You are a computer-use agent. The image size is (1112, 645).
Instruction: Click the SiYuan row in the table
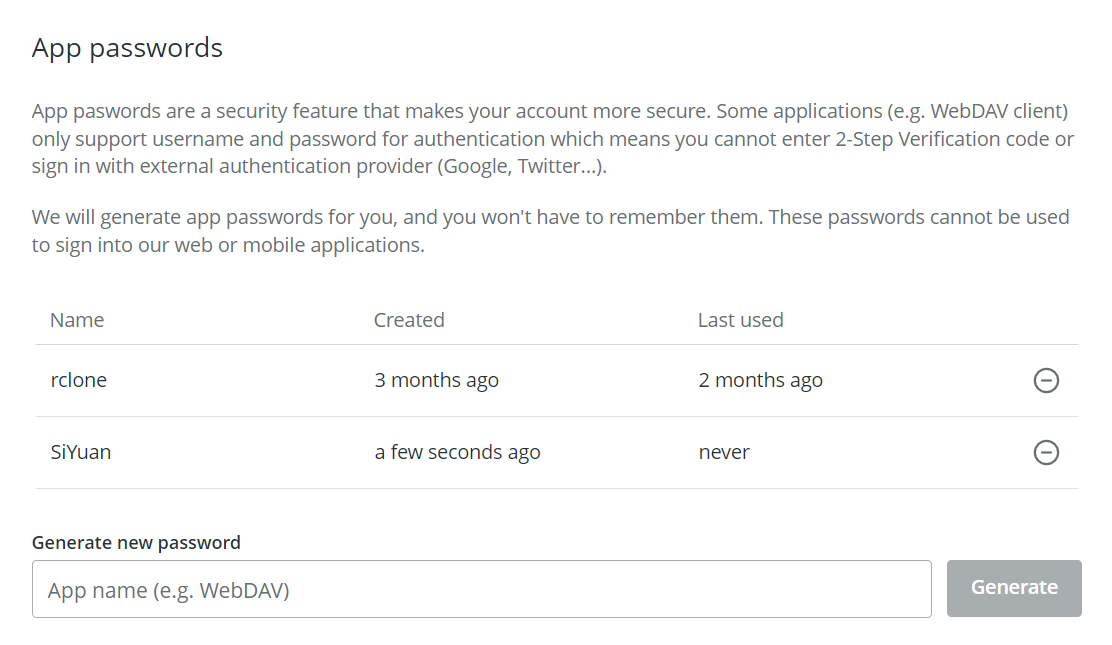pyautogui.click(x=80, y=452)
